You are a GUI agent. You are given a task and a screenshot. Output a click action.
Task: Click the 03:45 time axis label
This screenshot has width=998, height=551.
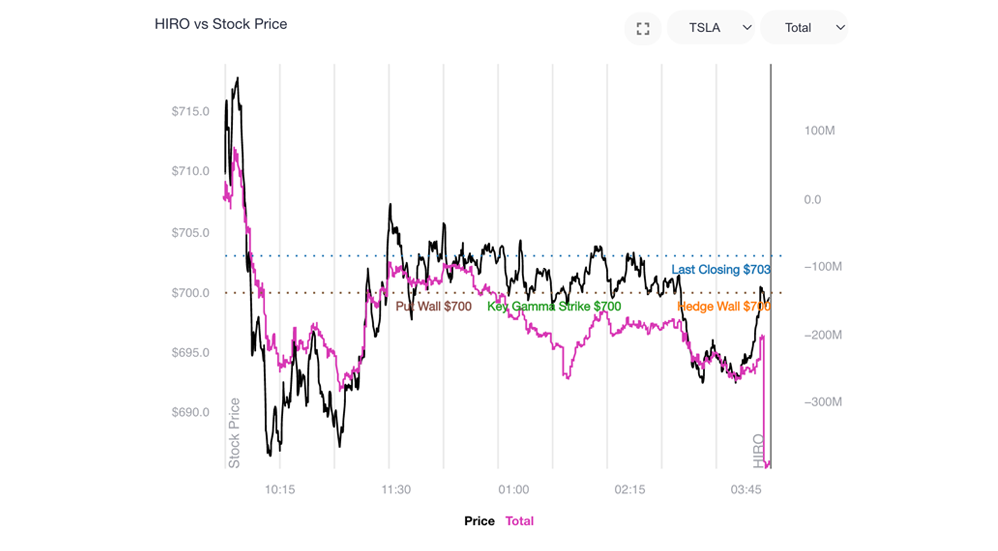(746, 490)
